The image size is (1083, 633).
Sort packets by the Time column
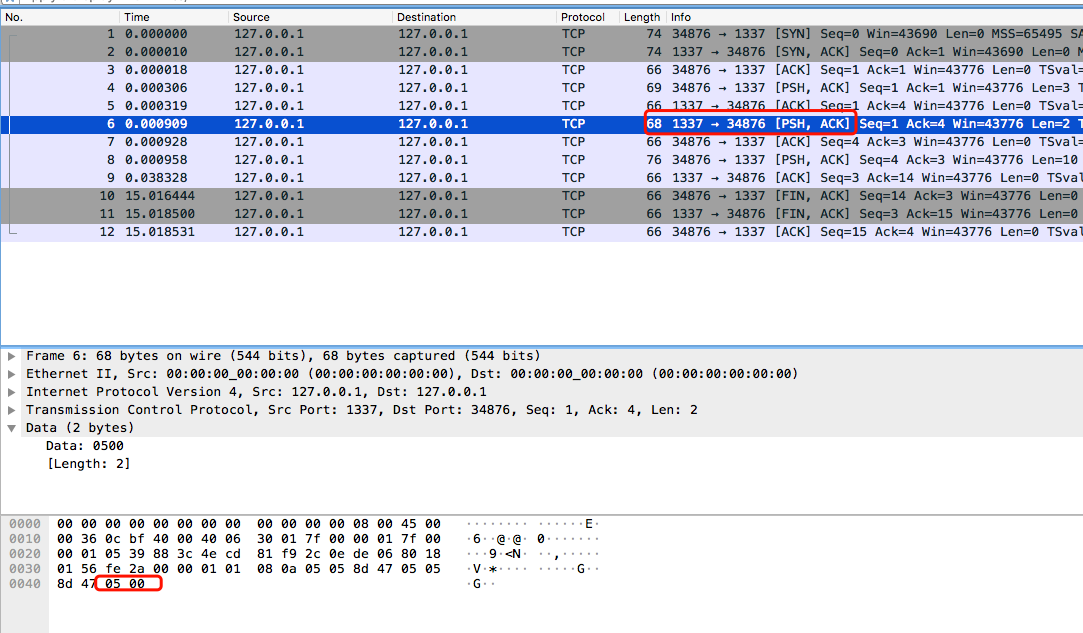pos(173,17)
